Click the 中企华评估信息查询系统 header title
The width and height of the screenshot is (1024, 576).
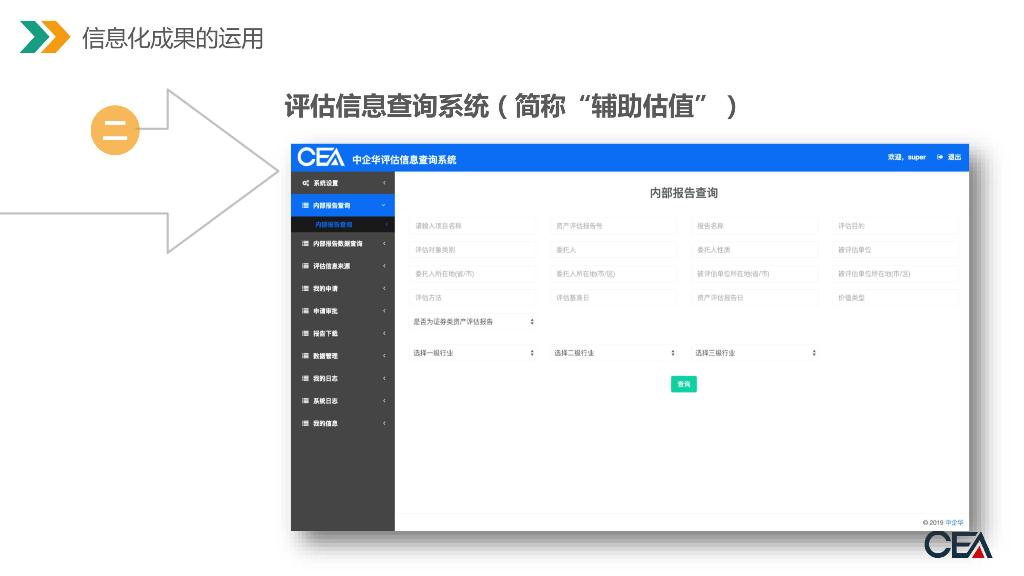click(404, 159)
